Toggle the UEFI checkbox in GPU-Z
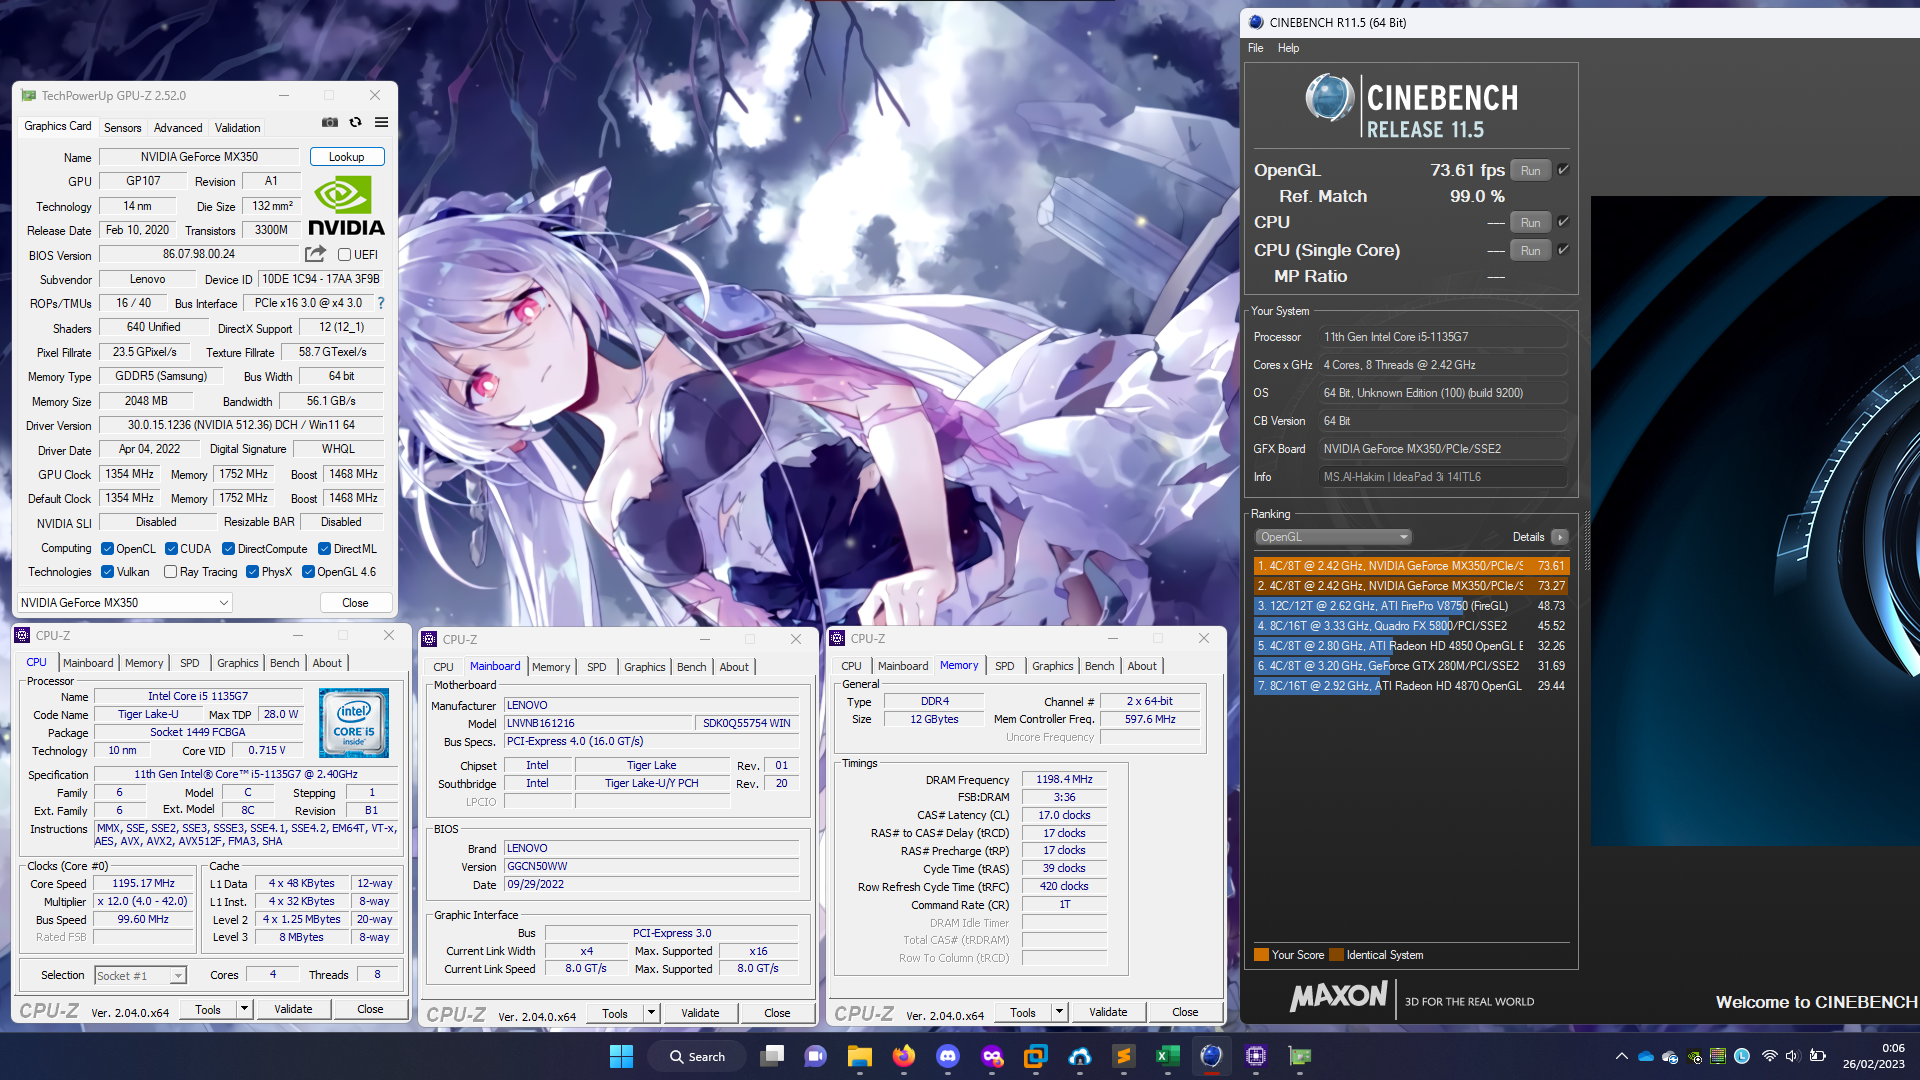This screenshot has width=1920, height=1080. pyautogui.click(x=344, y=255)
